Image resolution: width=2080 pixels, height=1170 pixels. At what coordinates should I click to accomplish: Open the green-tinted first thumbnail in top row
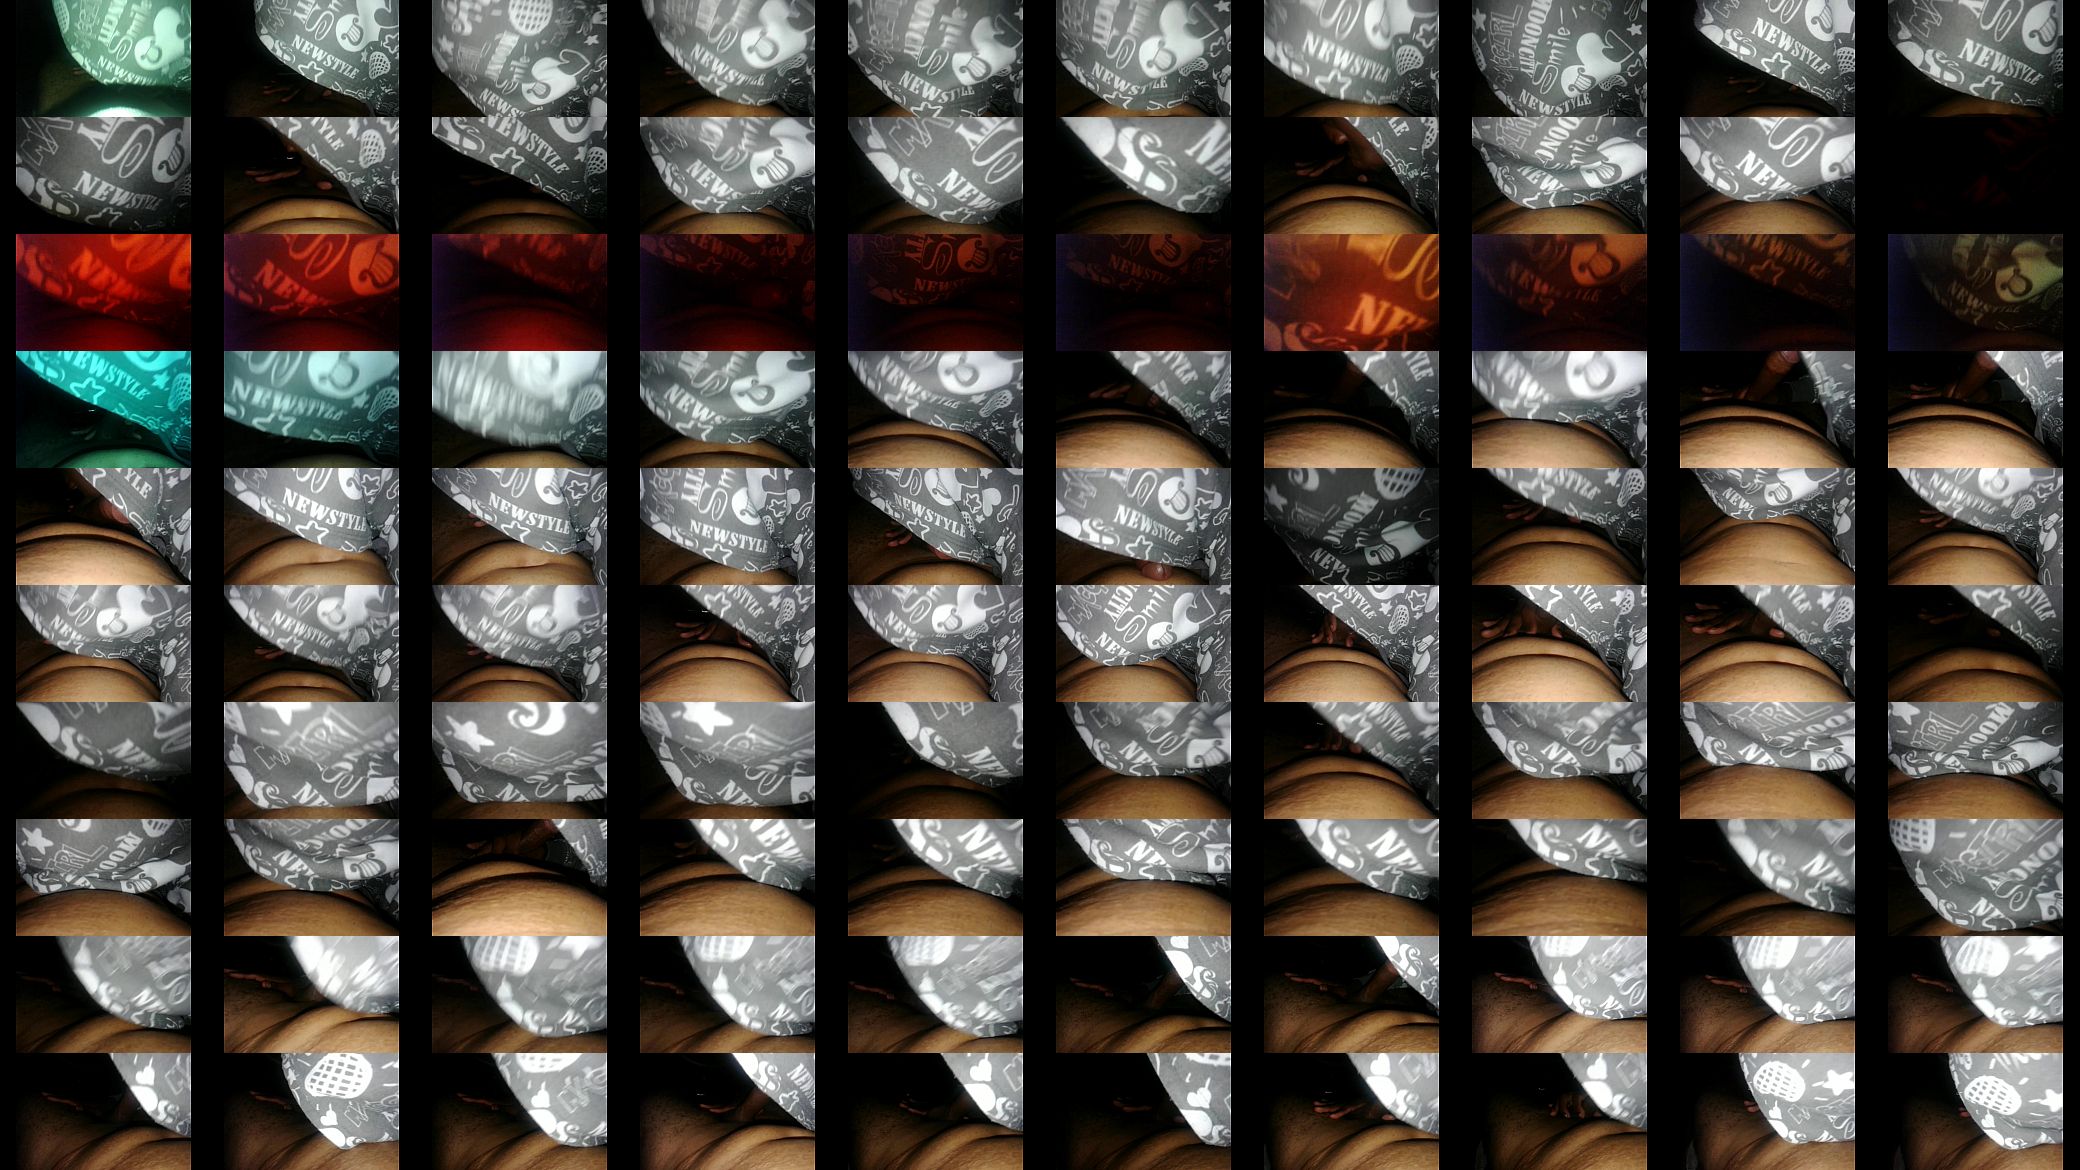[x=103, y=58]
